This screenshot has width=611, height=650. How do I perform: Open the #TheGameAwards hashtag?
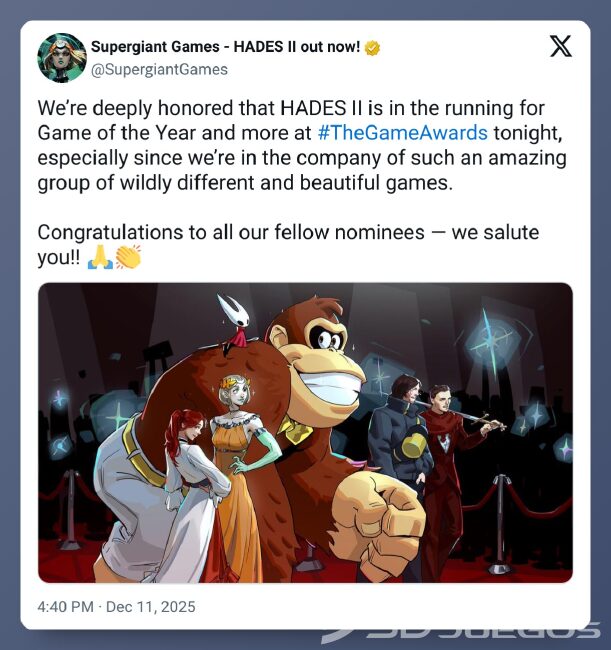coord(401,132)
